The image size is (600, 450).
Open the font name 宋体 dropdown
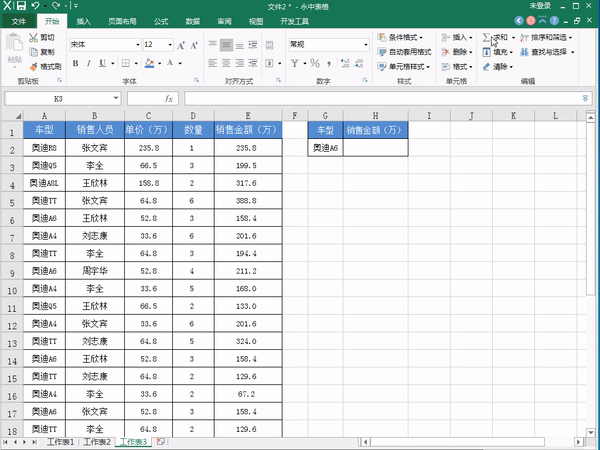[138, 45]
